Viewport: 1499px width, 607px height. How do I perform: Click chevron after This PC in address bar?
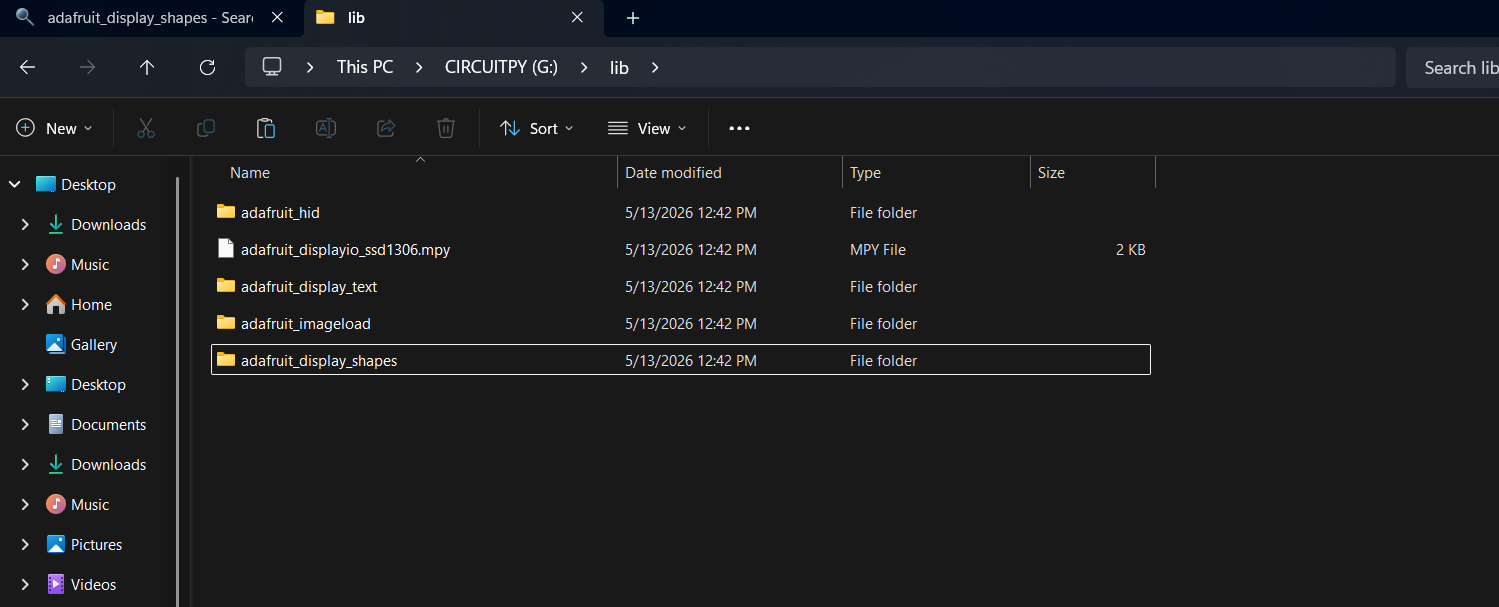point(419,67)
